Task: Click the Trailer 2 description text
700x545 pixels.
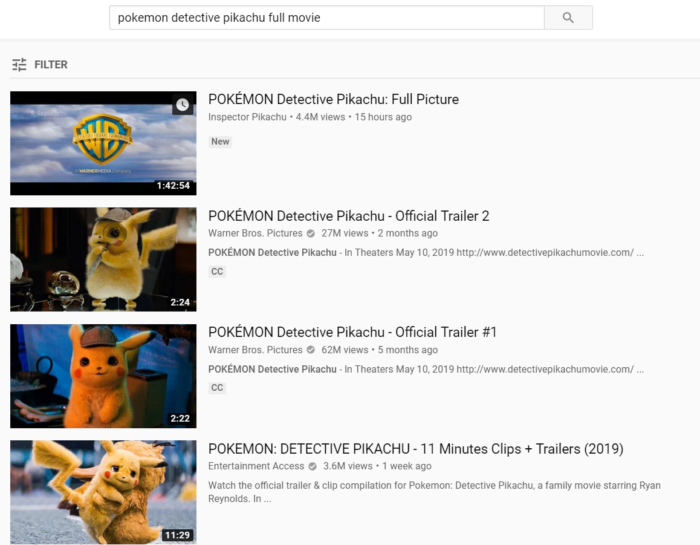Action: 426,253
